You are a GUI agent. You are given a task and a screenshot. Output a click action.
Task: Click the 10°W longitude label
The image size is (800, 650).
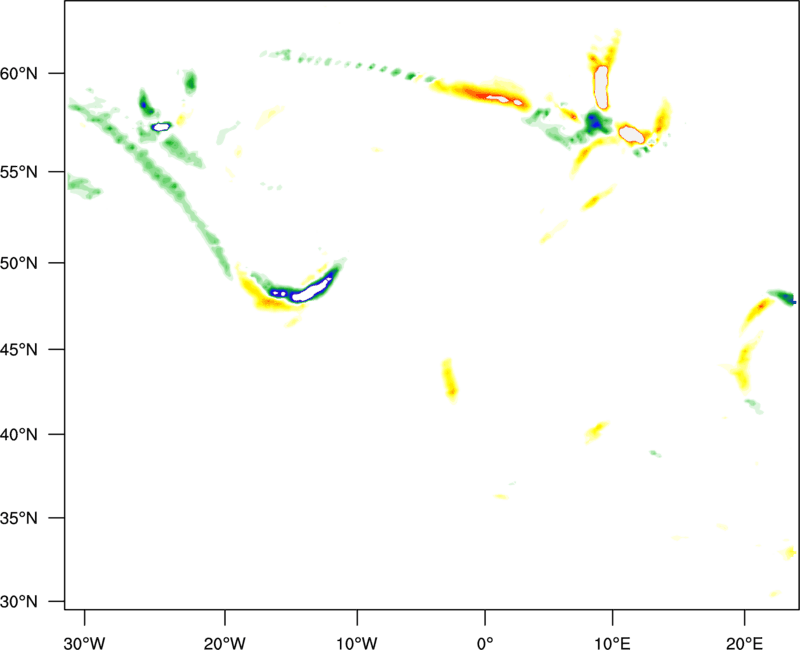pyautogui.click(x=357, y=643)
